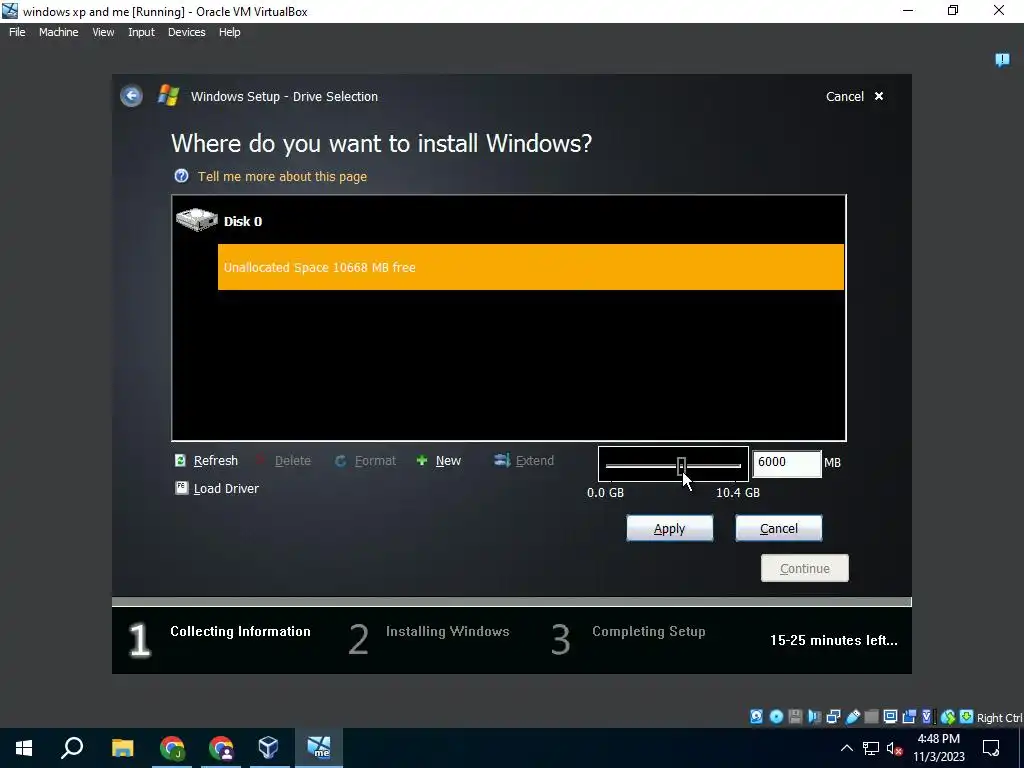Click VirtualBox hard disk activity indicator
This screenshot has width=1024, height=768.
click(756, 716)
